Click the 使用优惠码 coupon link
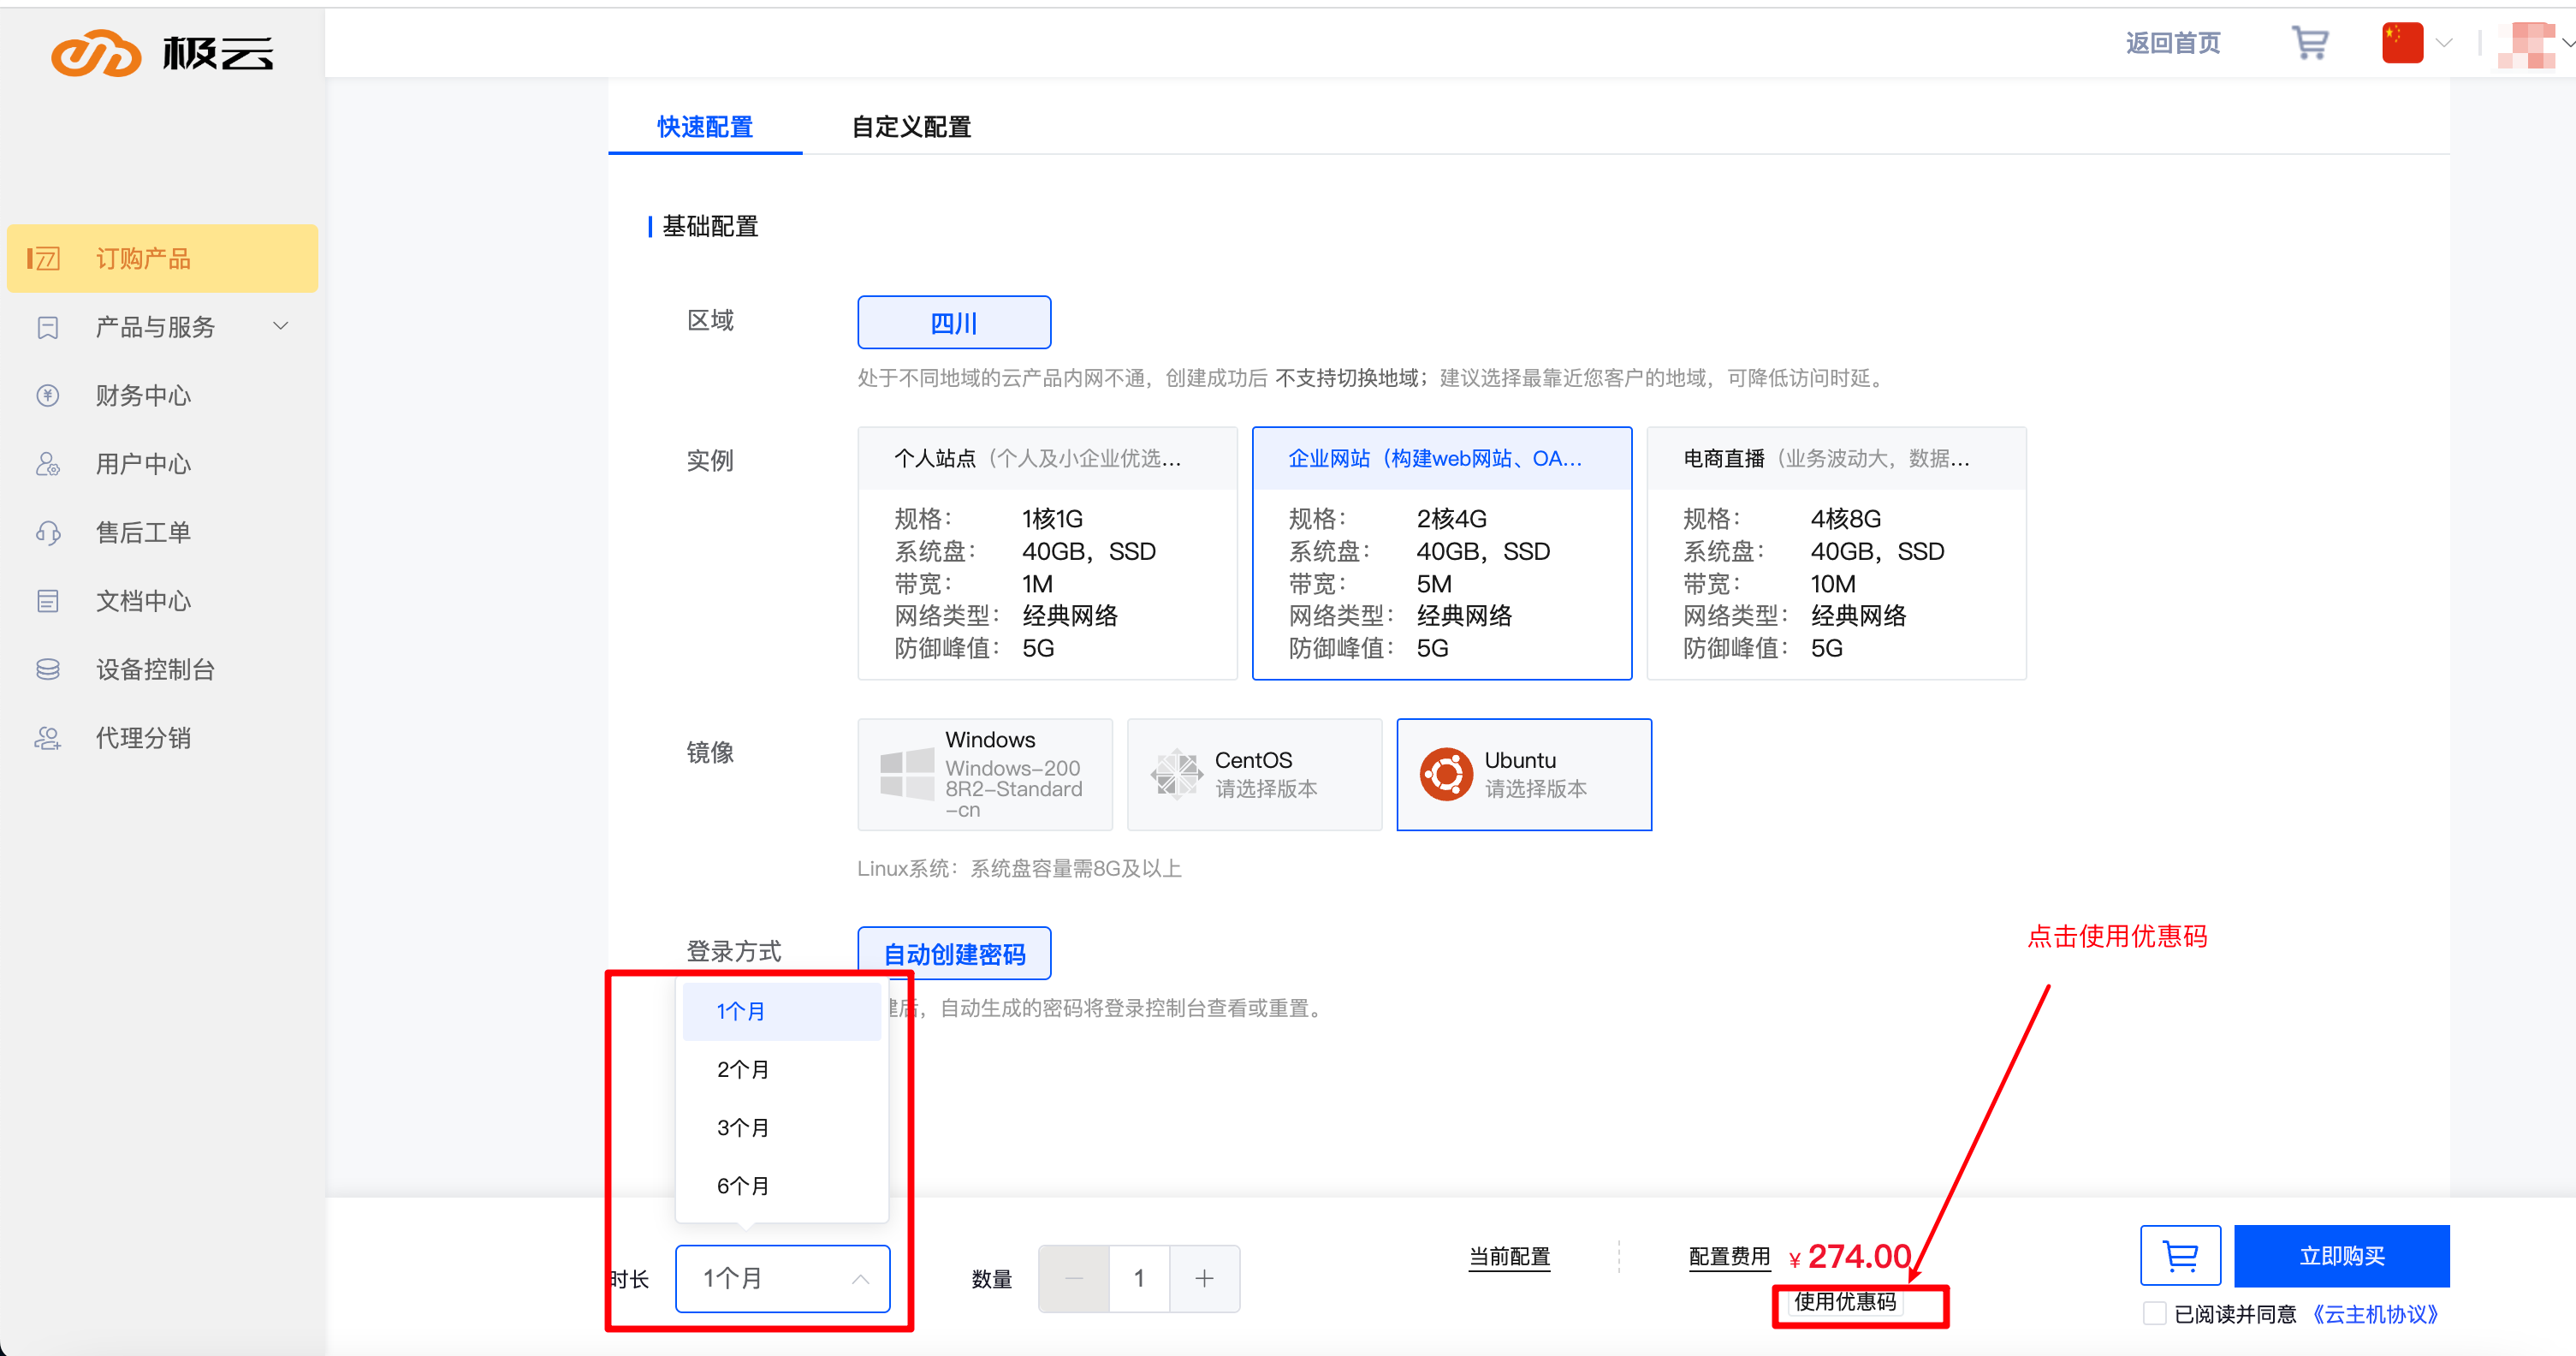This screenshot has height=1356, width=2576. [1844, 1302]
